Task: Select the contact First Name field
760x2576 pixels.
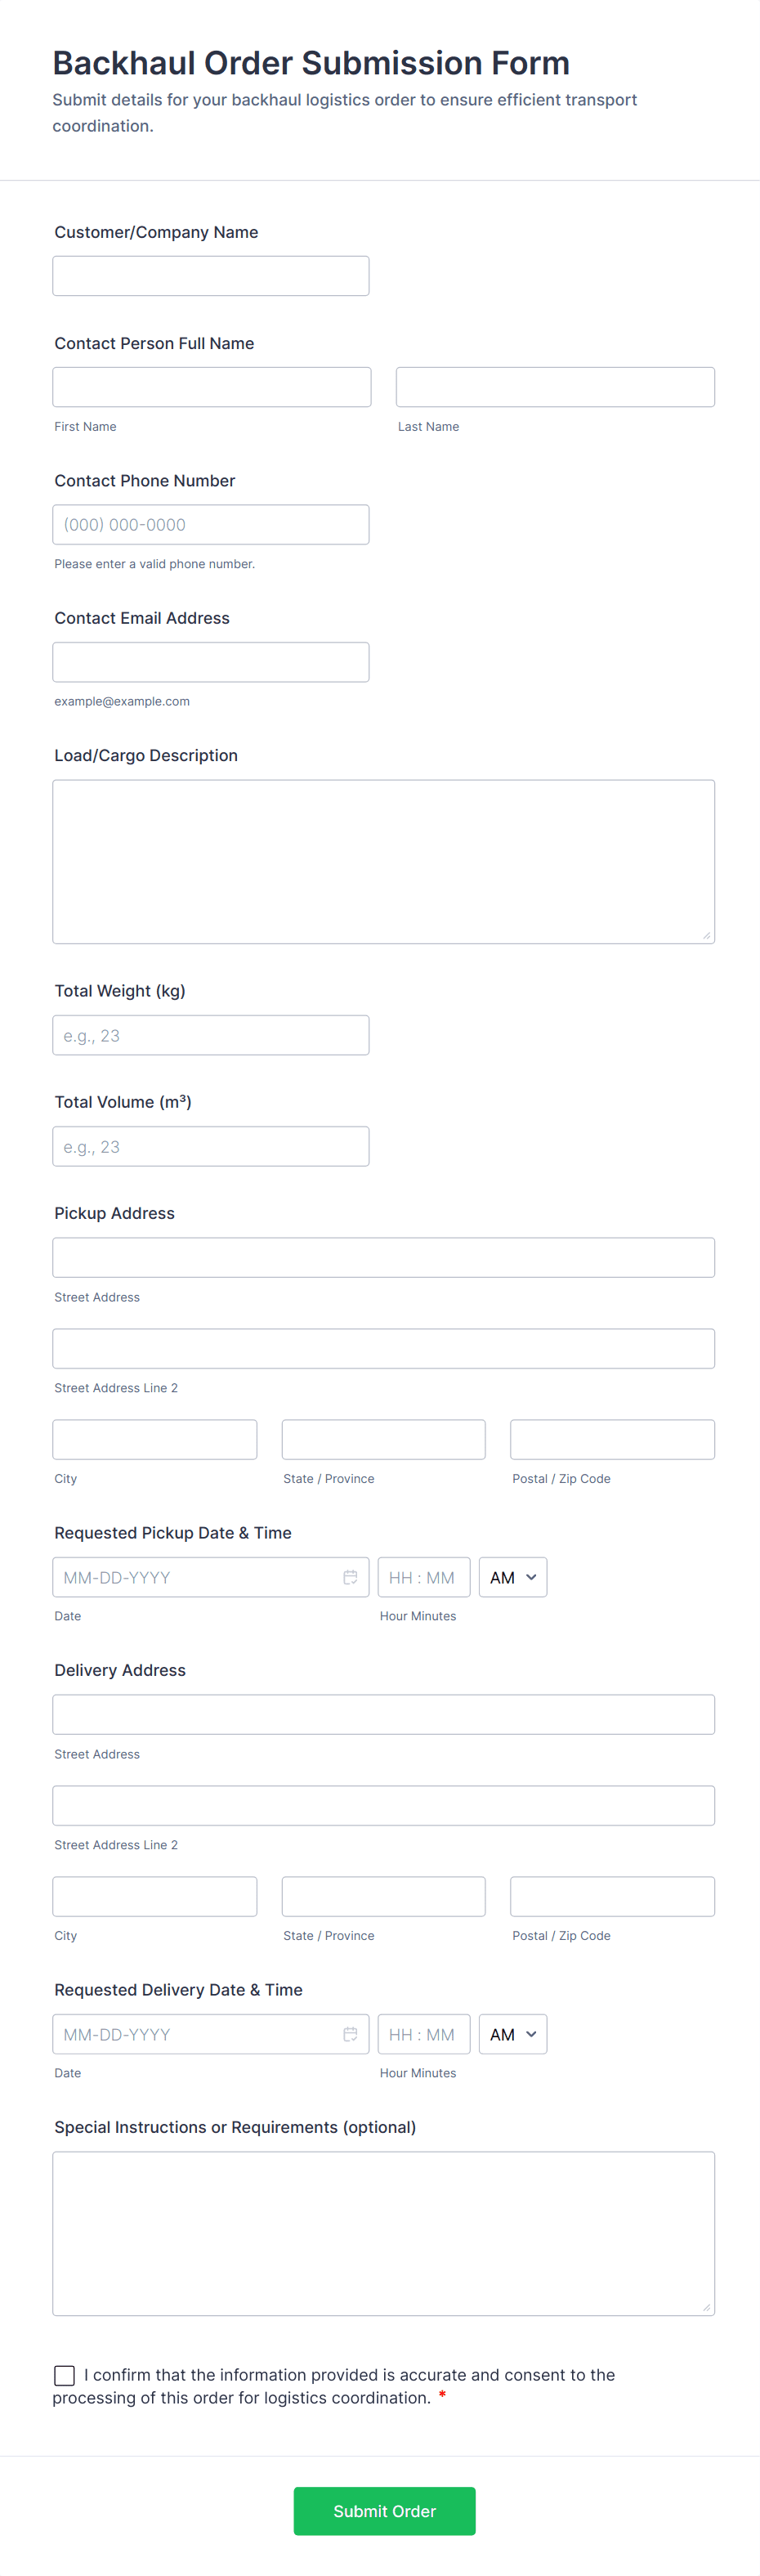Action: click(210, 386)
